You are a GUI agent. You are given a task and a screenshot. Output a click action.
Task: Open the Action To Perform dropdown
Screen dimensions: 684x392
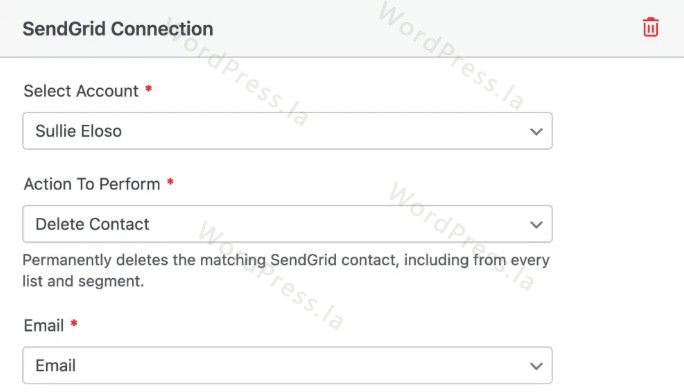point(287,224)
